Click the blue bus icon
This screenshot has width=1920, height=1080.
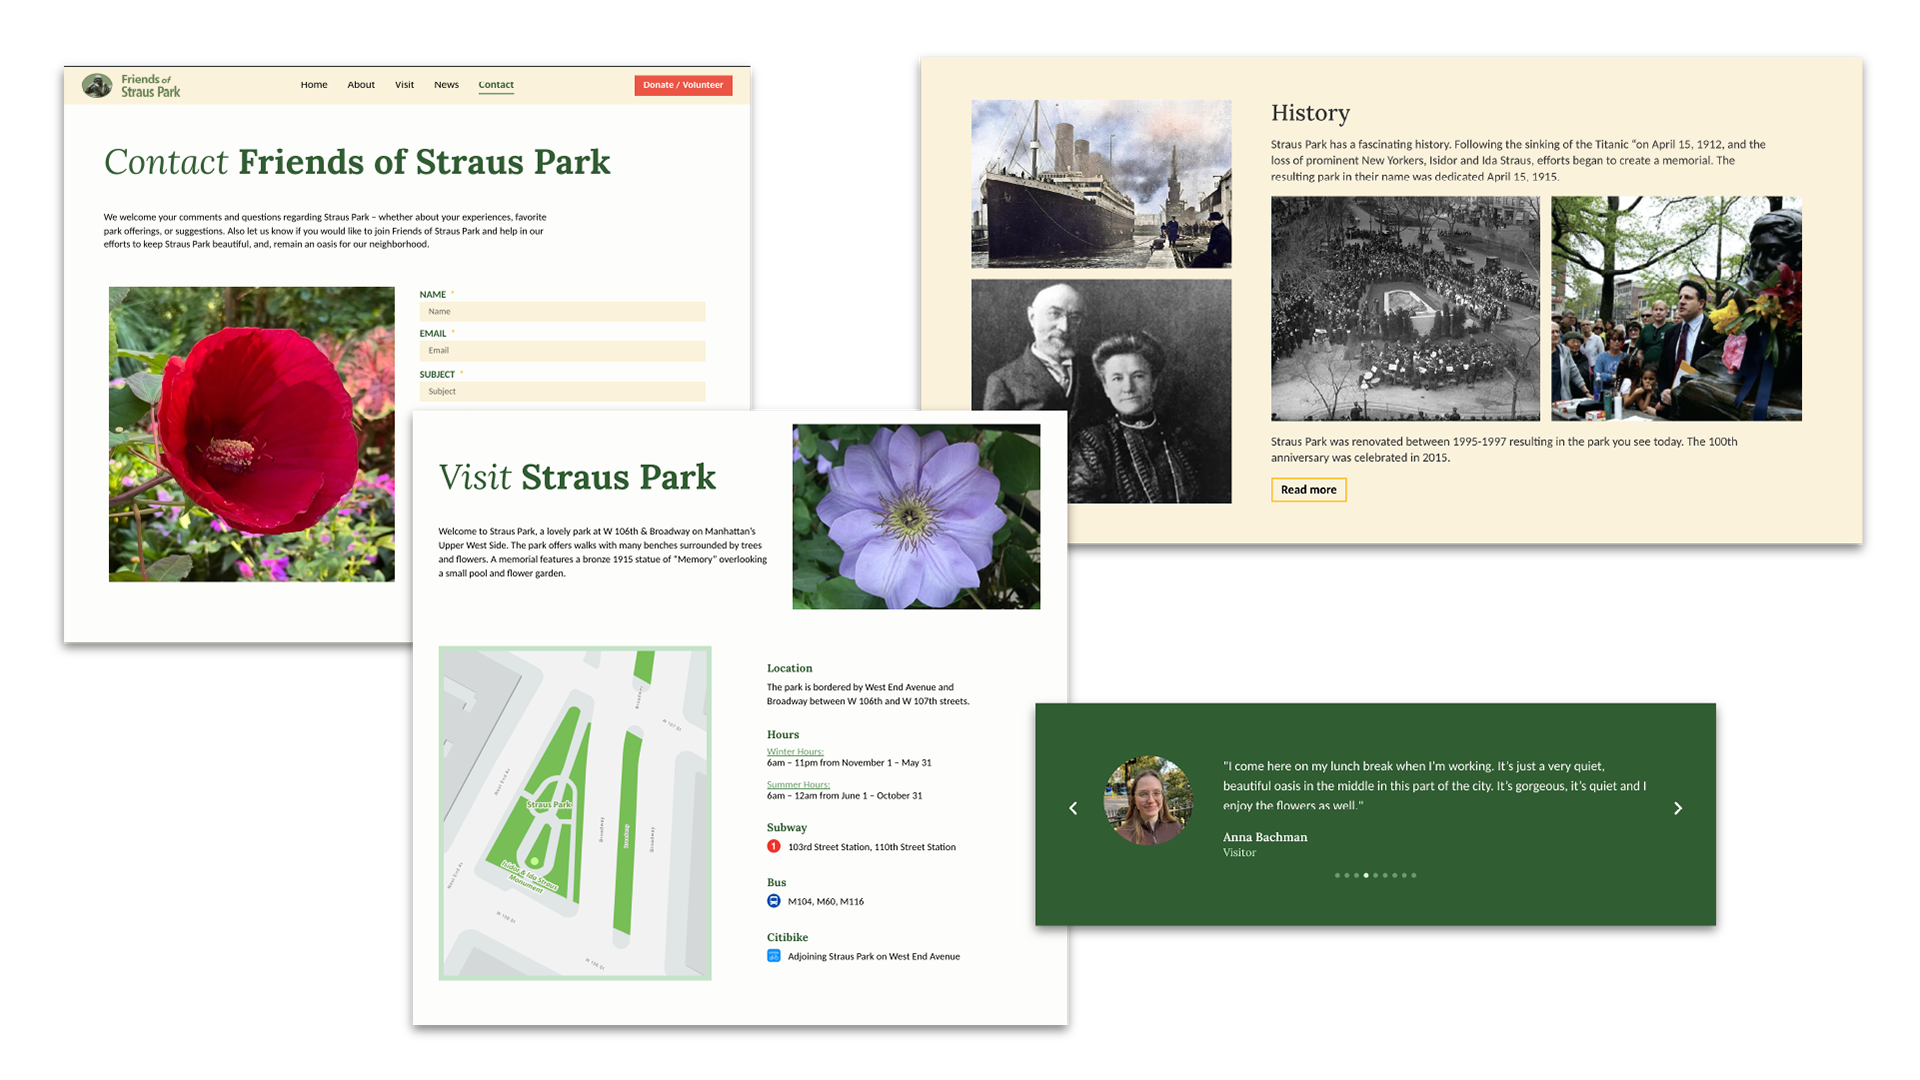(x=773, y=901)
